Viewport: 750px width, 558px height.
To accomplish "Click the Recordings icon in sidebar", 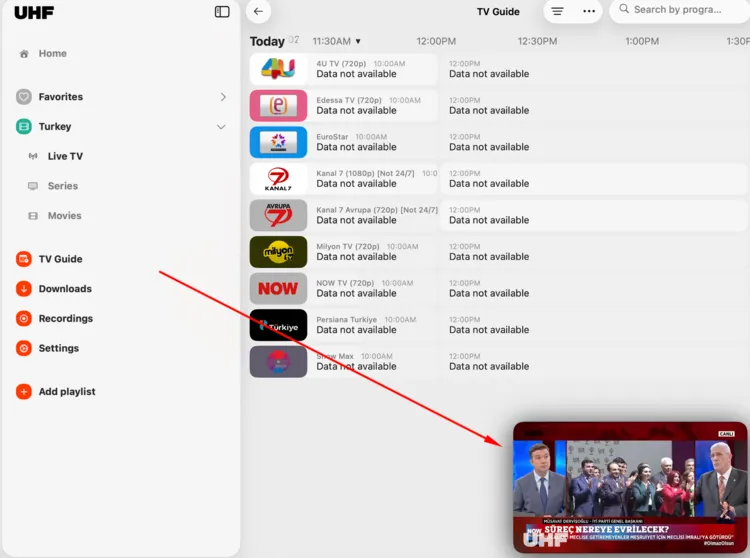I will point(24,319).
